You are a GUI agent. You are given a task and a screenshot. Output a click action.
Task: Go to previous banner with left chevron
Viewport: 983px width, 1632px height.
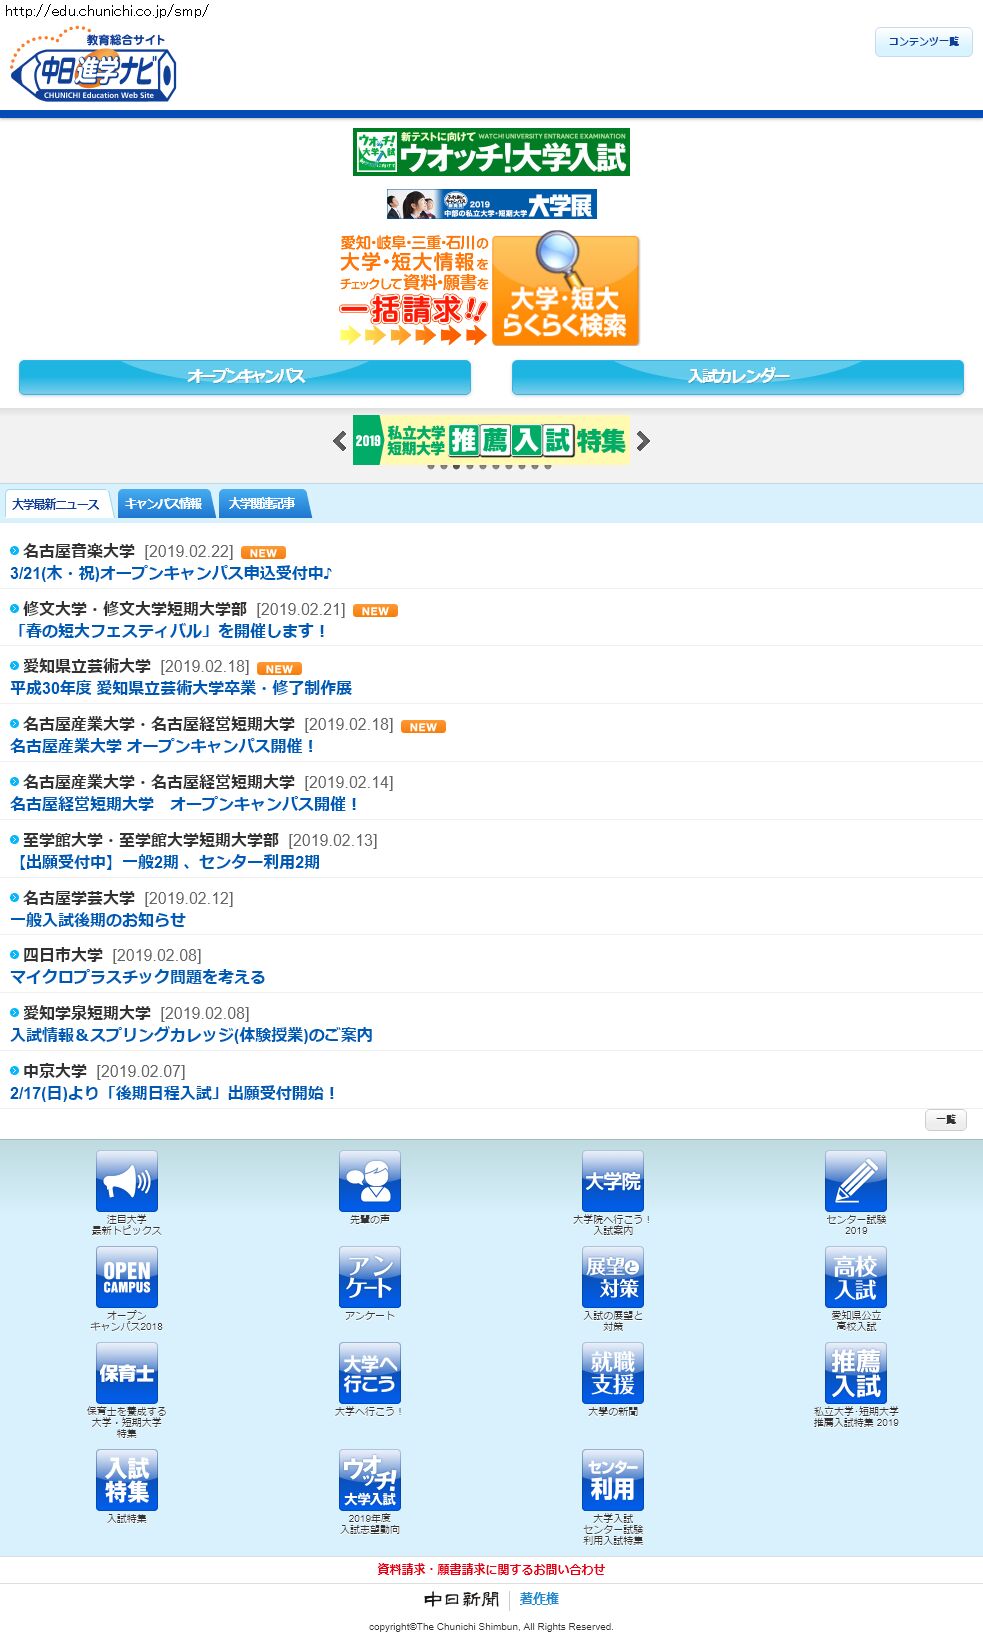coord(340,441)
